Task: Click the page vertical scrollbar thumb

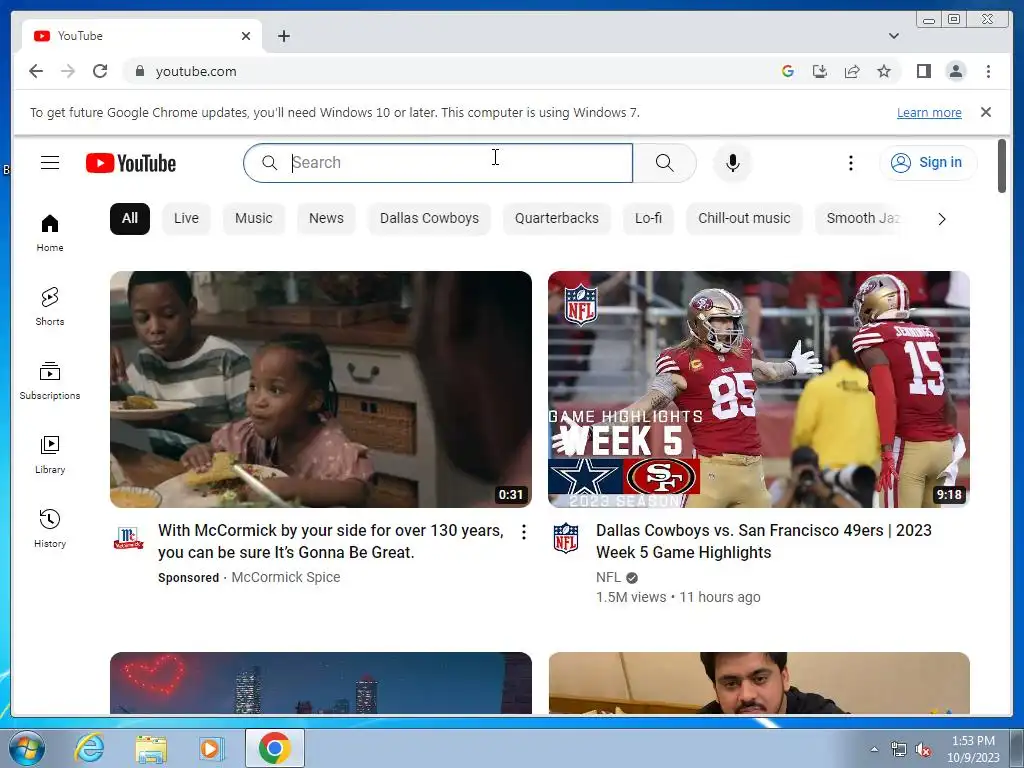Action: click(x=1002, y=166)
